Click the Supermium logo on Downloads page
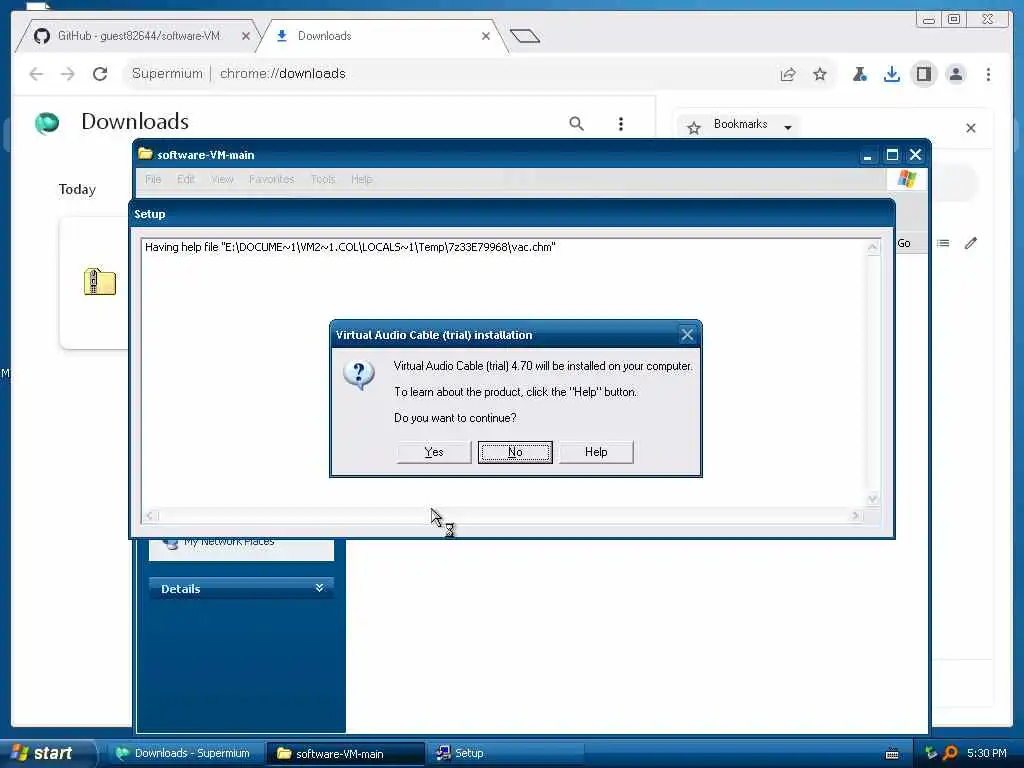 [47, 123]
